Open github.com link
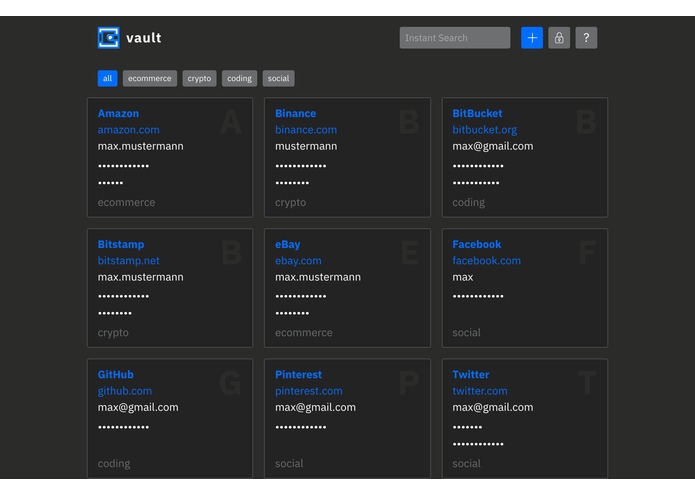695x494 pixels. (125, 391)
